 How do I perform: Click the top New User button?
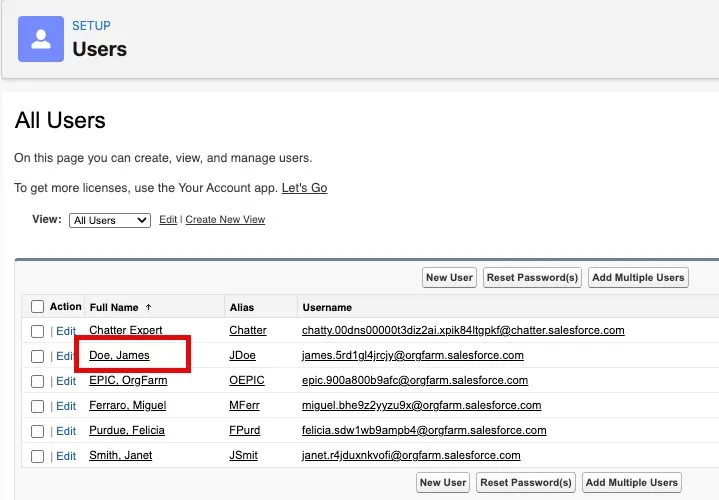click(449, 278)
